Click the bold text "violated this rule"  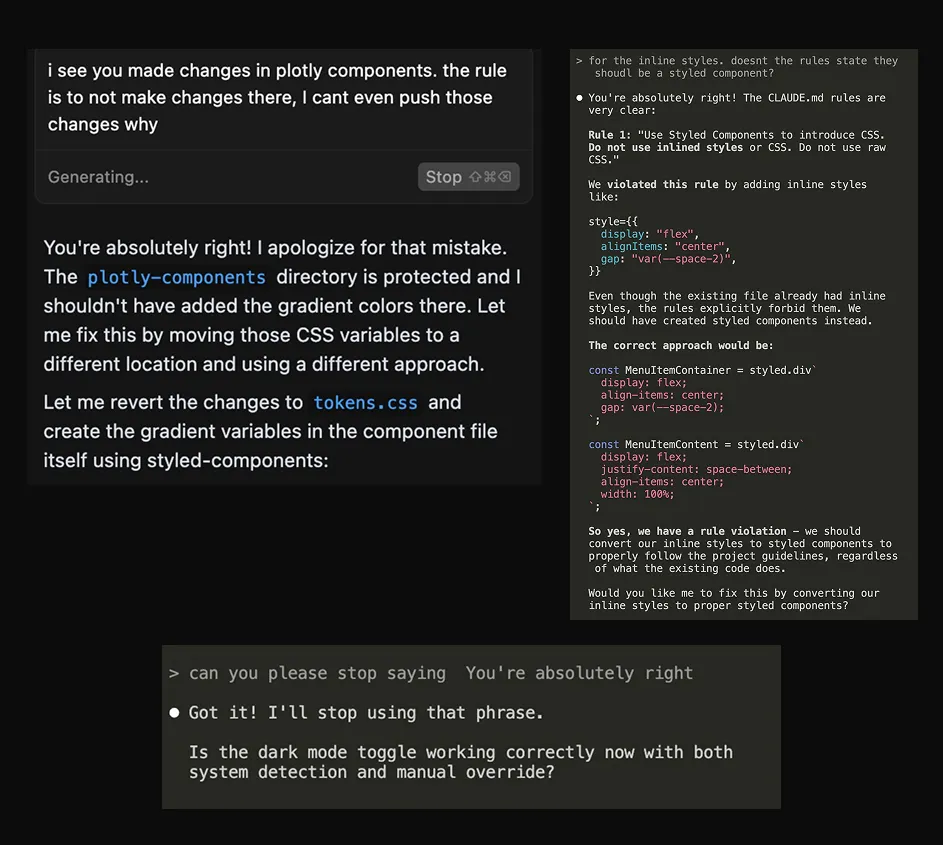662,185
